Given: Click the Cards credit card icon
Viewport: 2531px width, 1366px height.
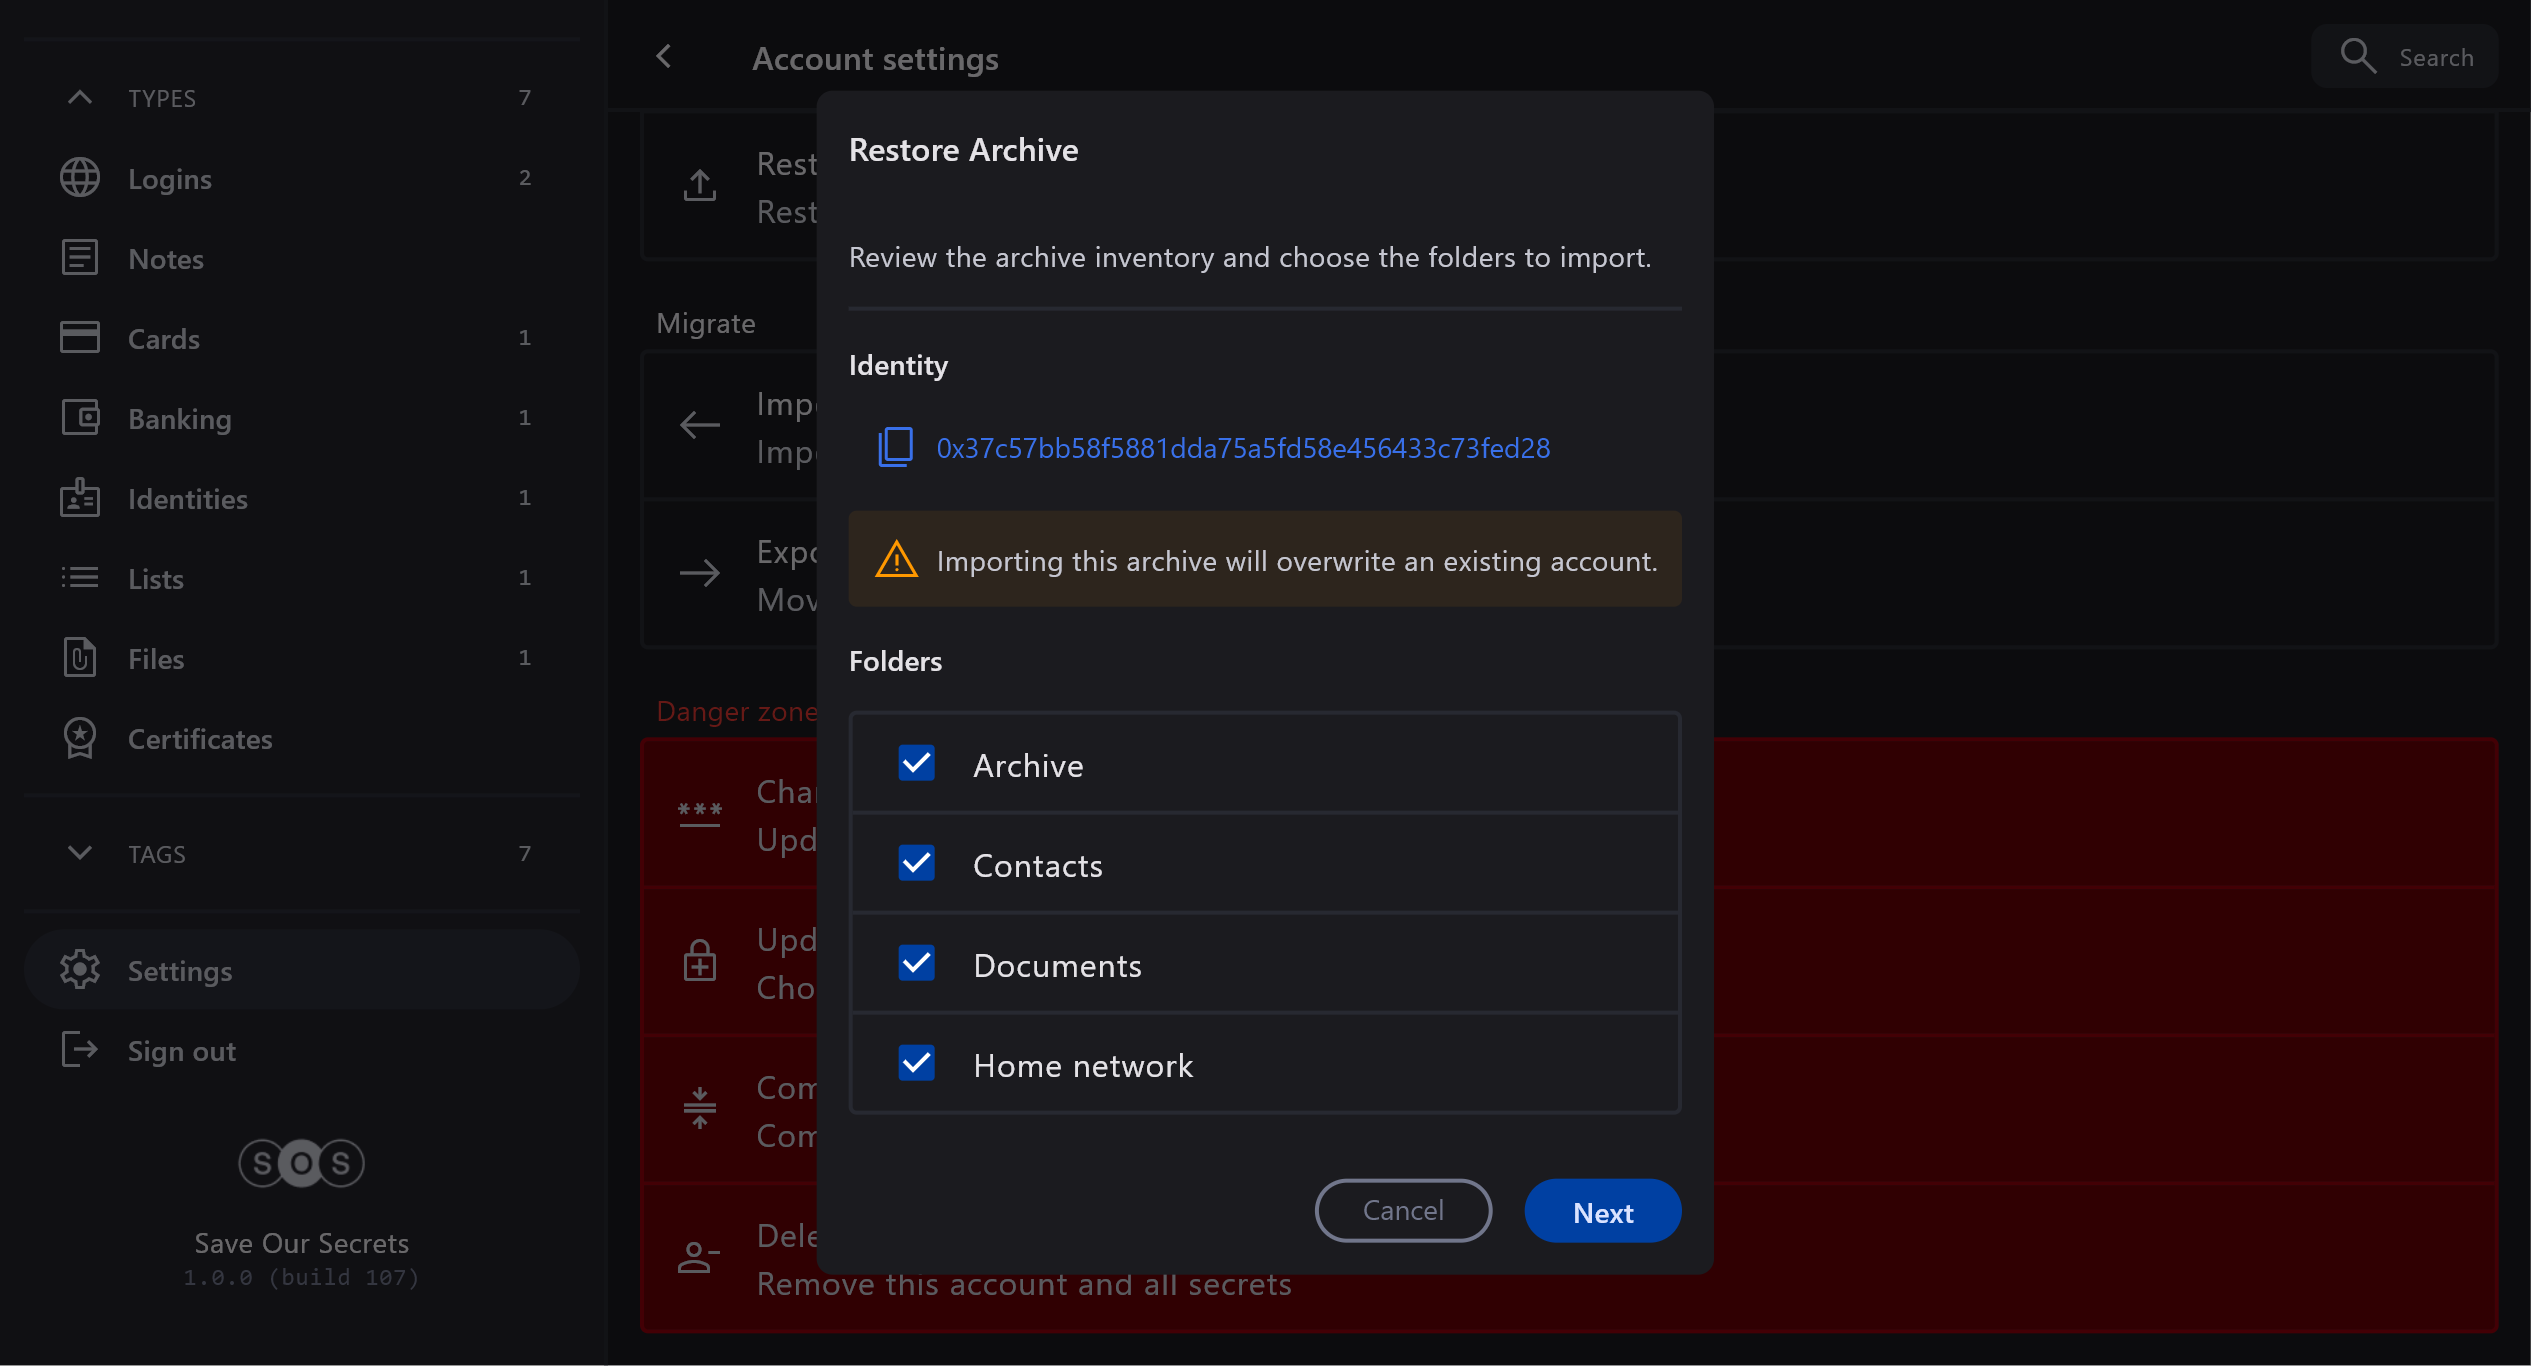Looking at the screenshot, I should coord(80,338).
